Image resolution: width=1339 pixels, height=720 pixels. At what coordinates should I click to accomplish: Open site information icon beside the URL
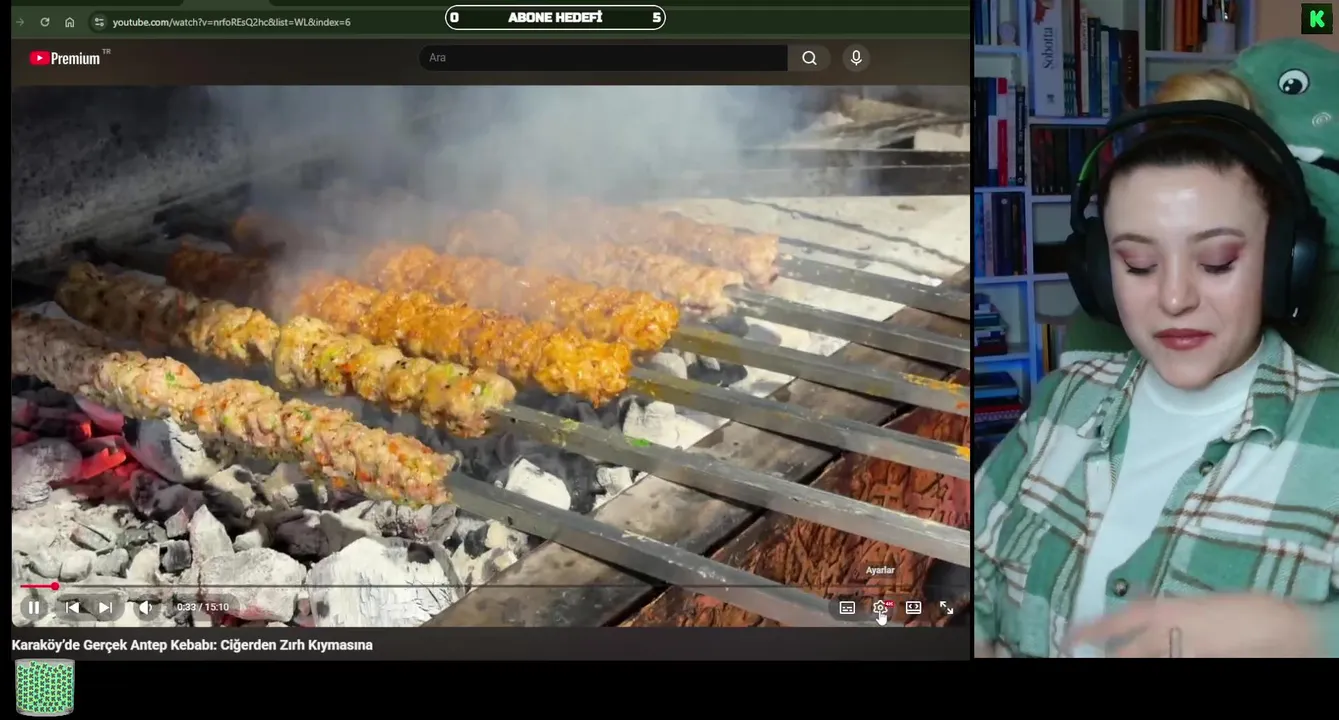tap(98, 22)
